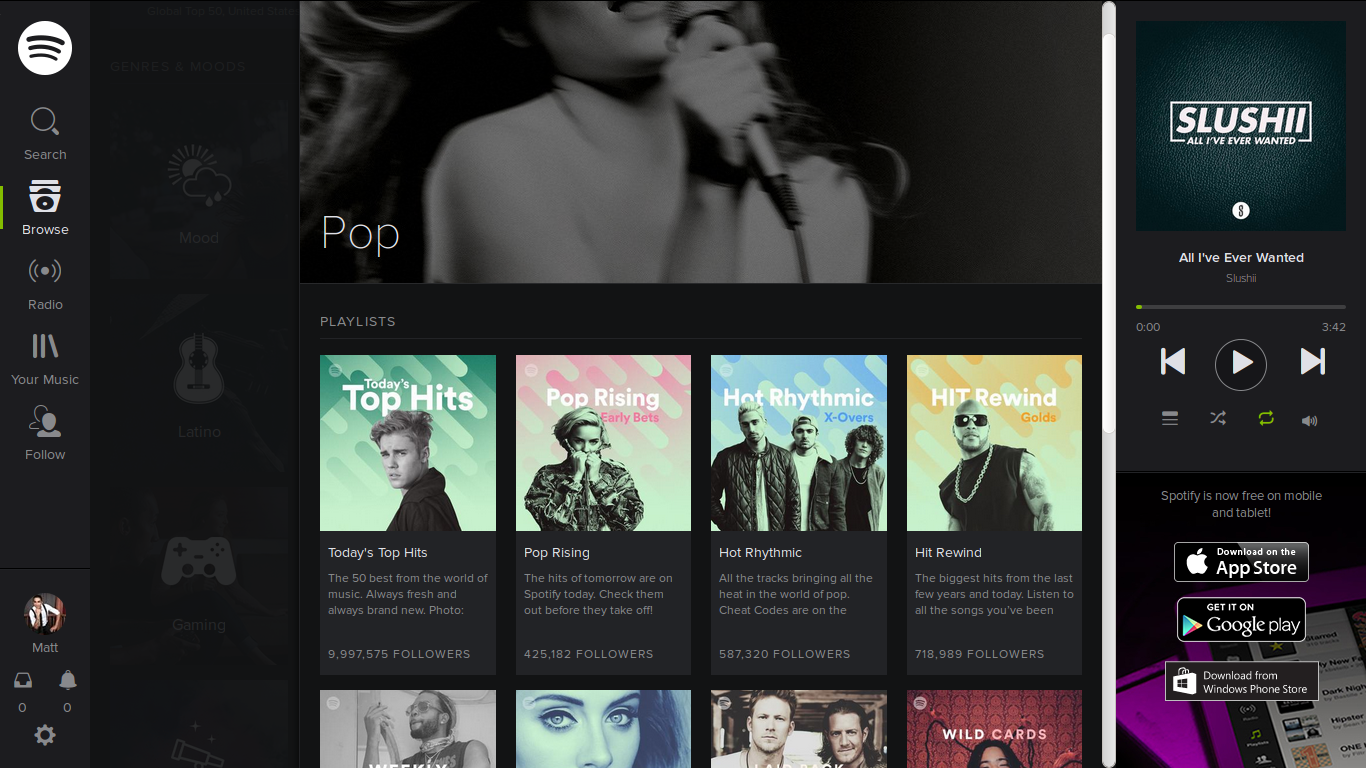Open the notifications bell

coord(67,681)
